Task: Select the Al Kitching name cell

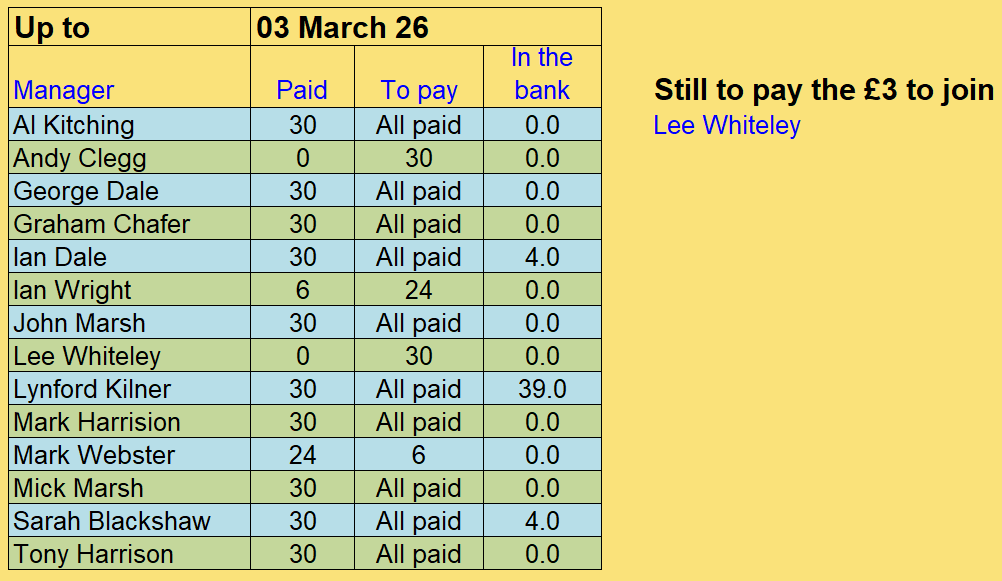Action: (74, 125)
